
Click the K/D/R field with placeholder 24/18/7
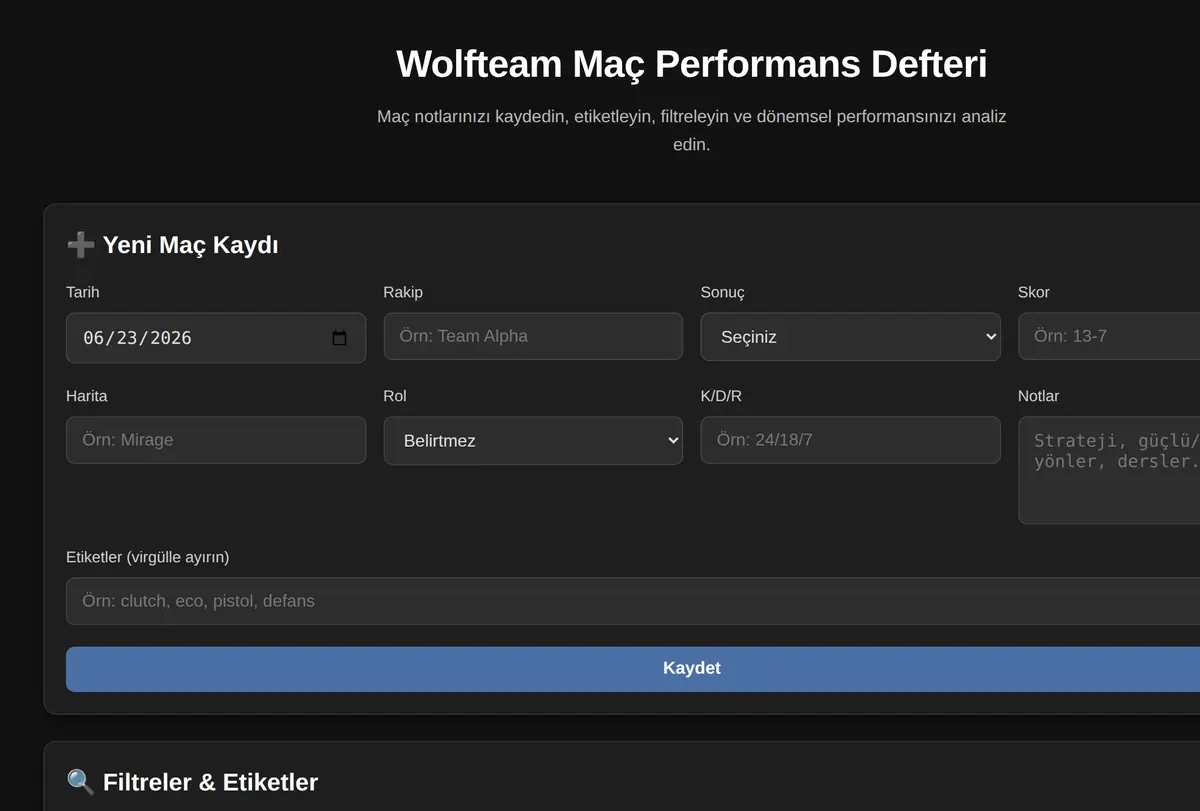click(850, 440)
